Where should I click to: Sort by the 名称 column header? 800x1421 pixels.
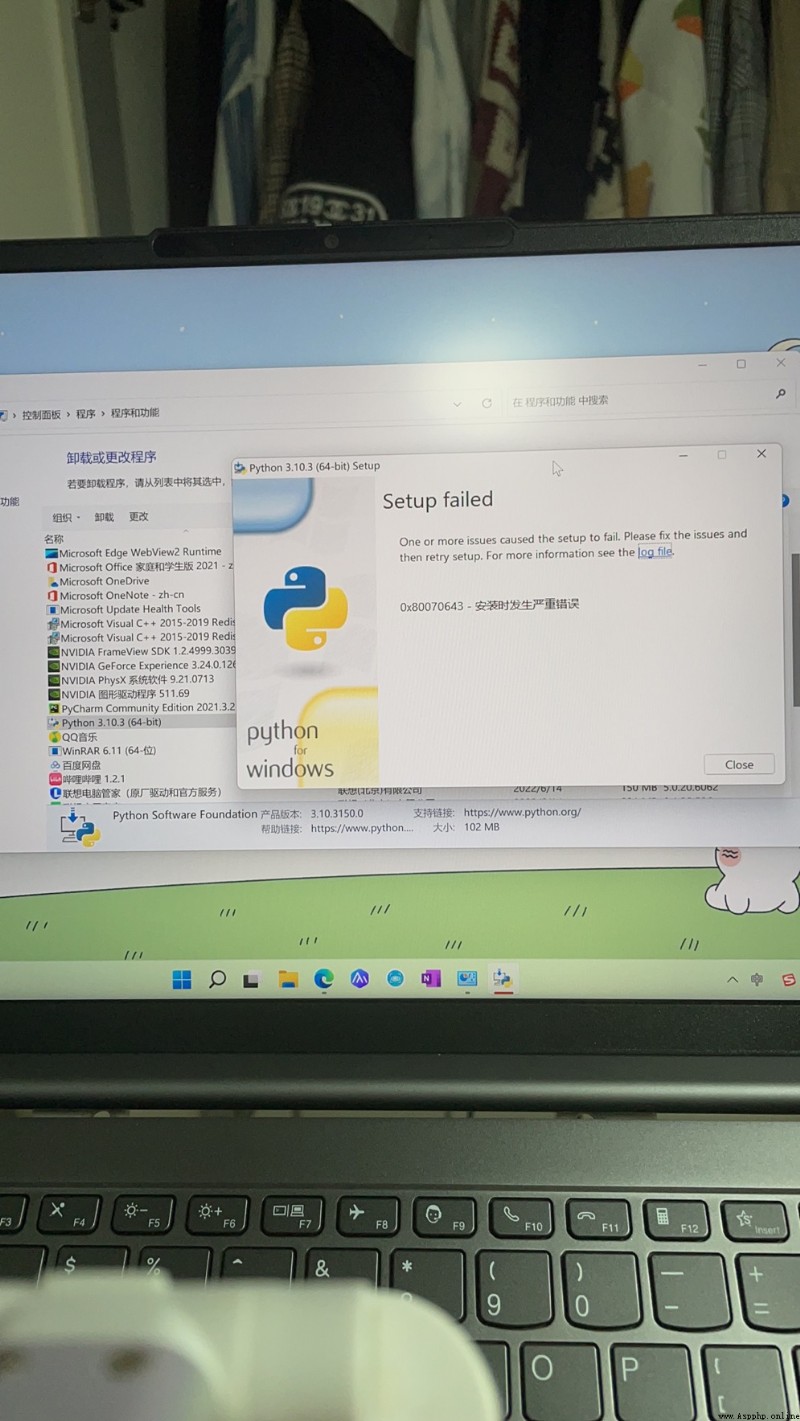tap(53, 539)
